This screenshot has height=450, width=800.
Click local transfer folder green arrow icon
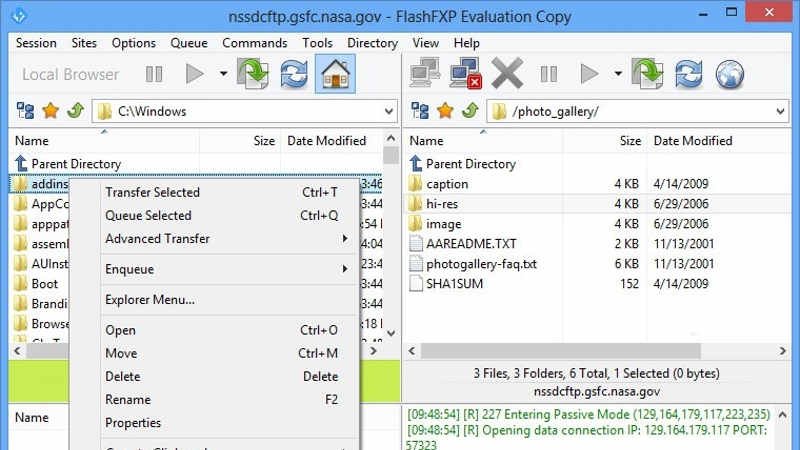(x=253, y=74)
